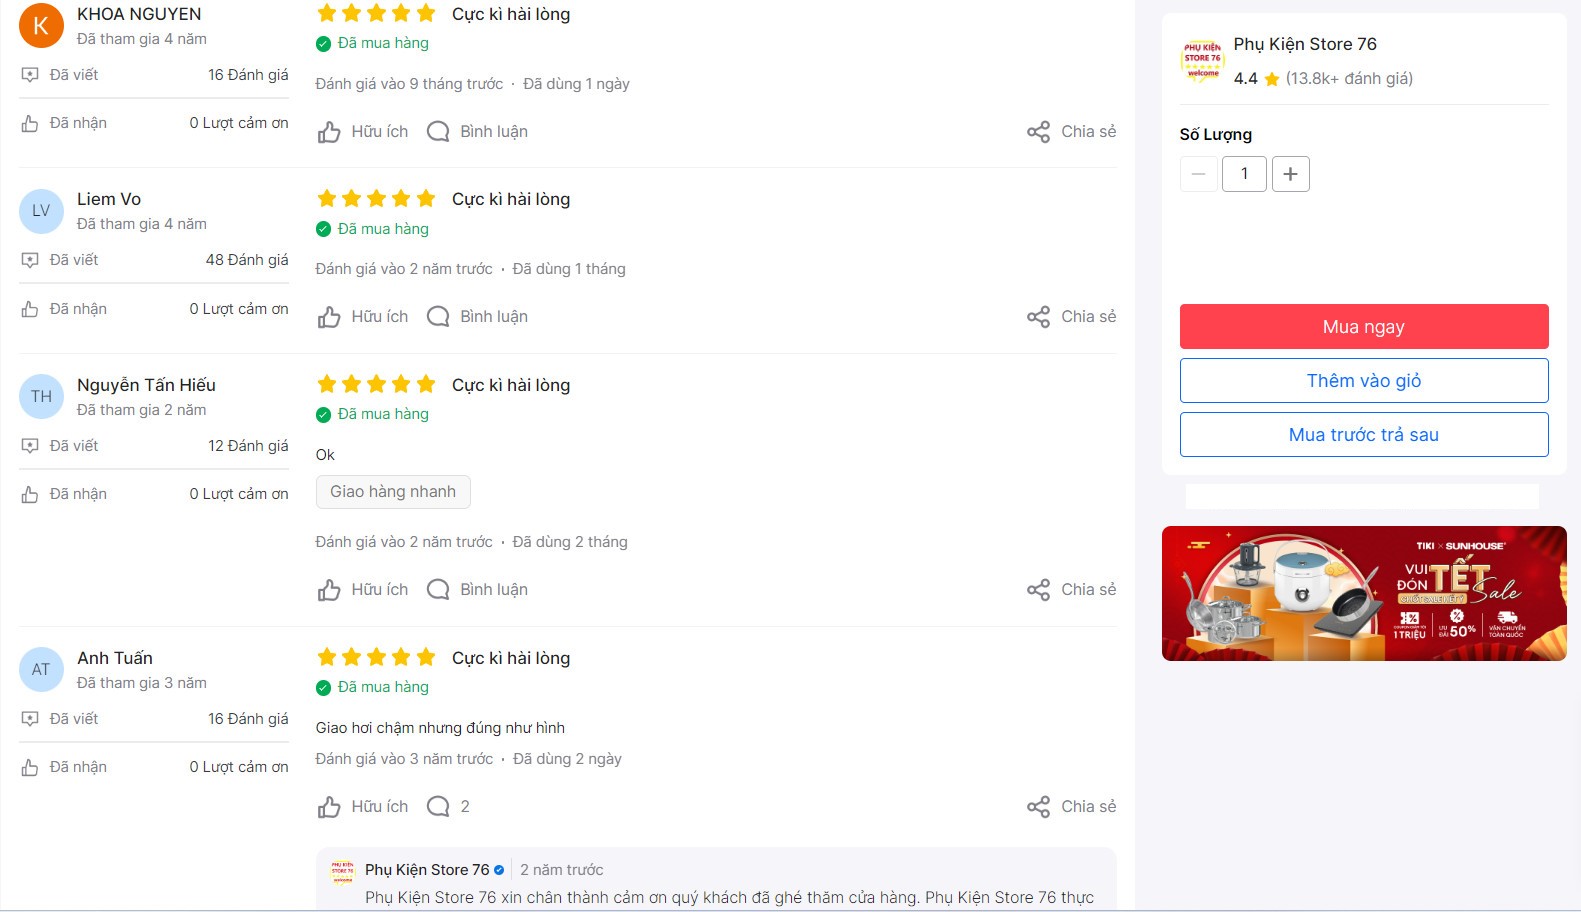The width and height of the screenshot is (1581, 912).
Task: Mark Anh Tuấn's review as Hữu ích
Action: pyautogui.click(x=362, y=807)
